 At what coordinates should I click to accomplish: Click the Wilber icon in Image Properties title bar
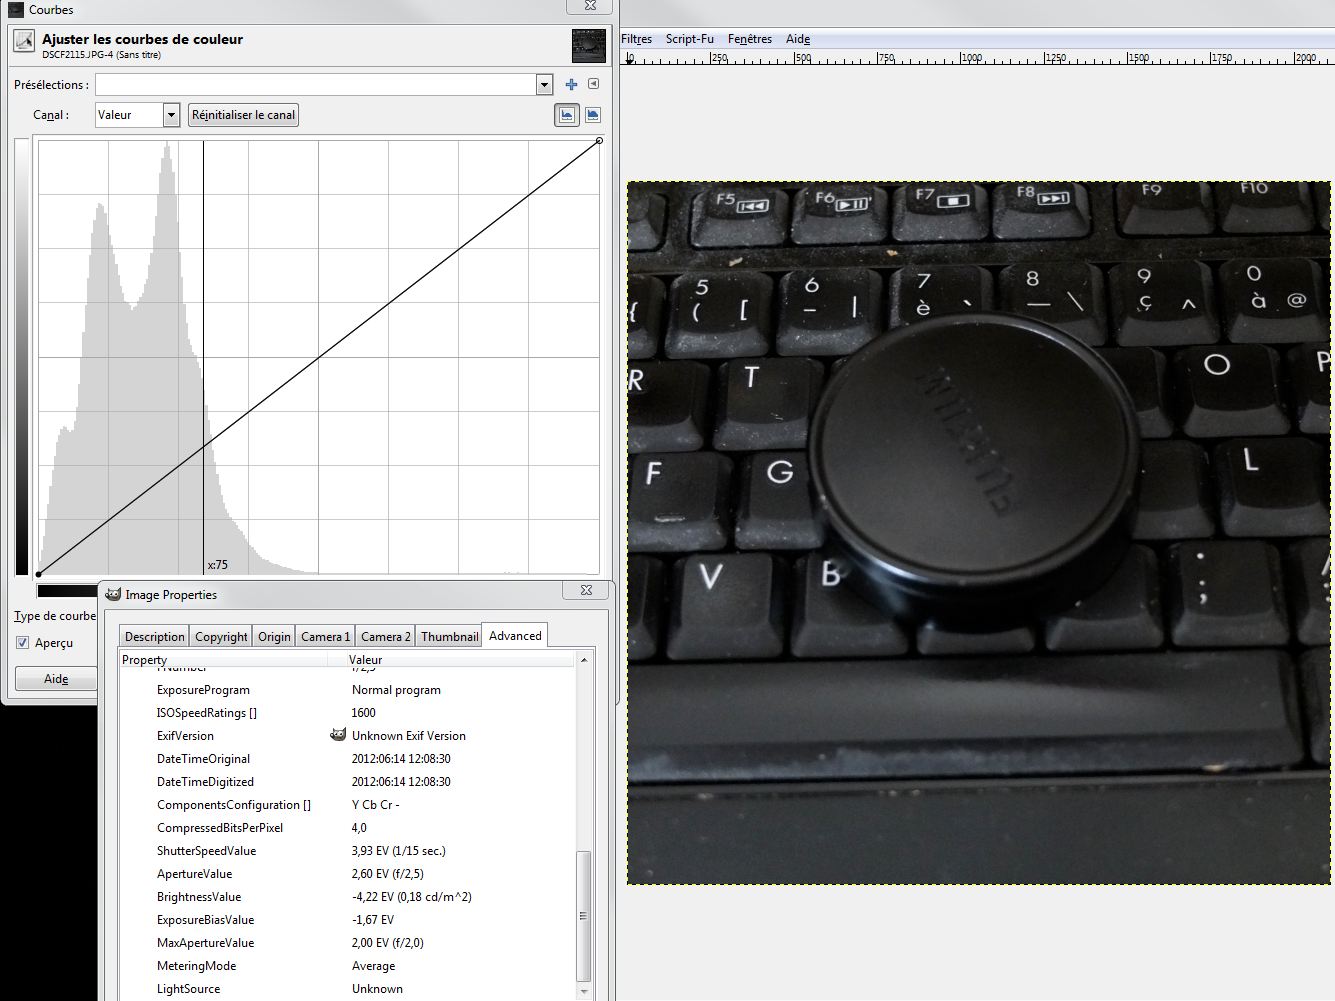(113, 595)
